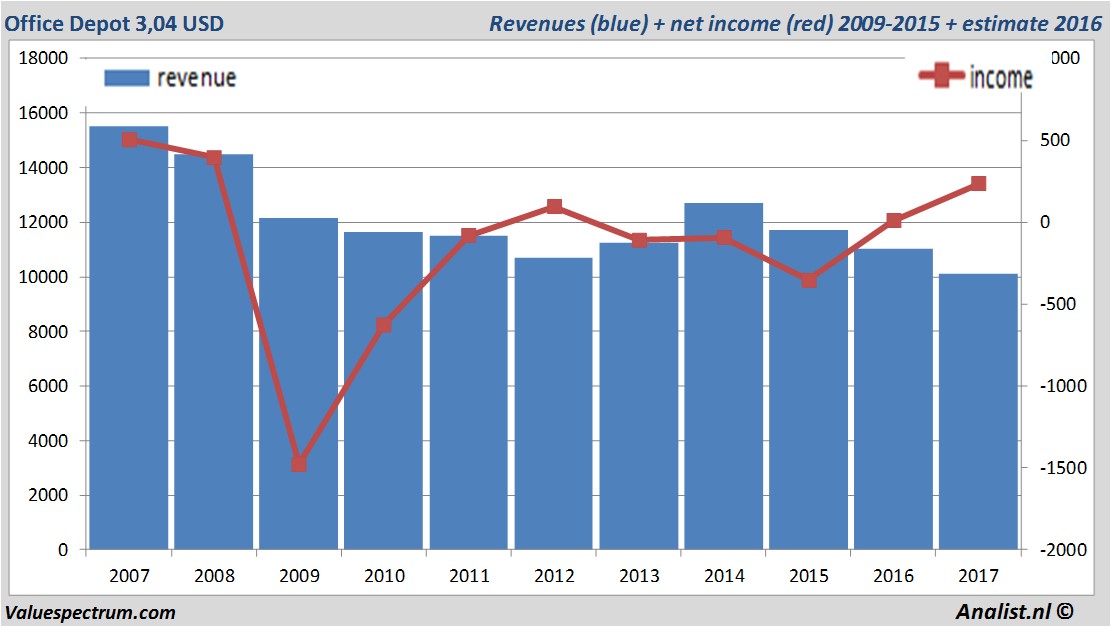The image size is (1111, 627).
Task: Click the 2012 x-axis year label
Action: (x=554, y=576)
